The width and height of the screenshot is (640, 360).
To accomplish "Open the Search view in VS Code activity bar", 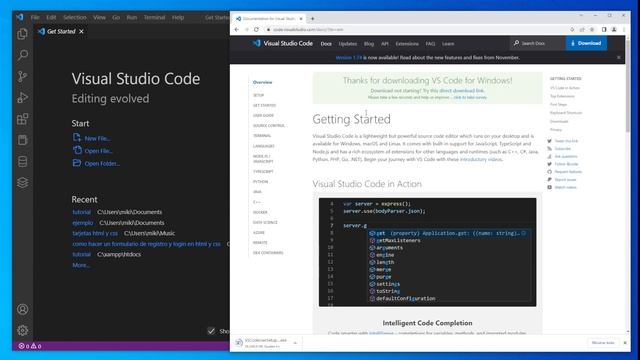I will [x=22, y=55].
